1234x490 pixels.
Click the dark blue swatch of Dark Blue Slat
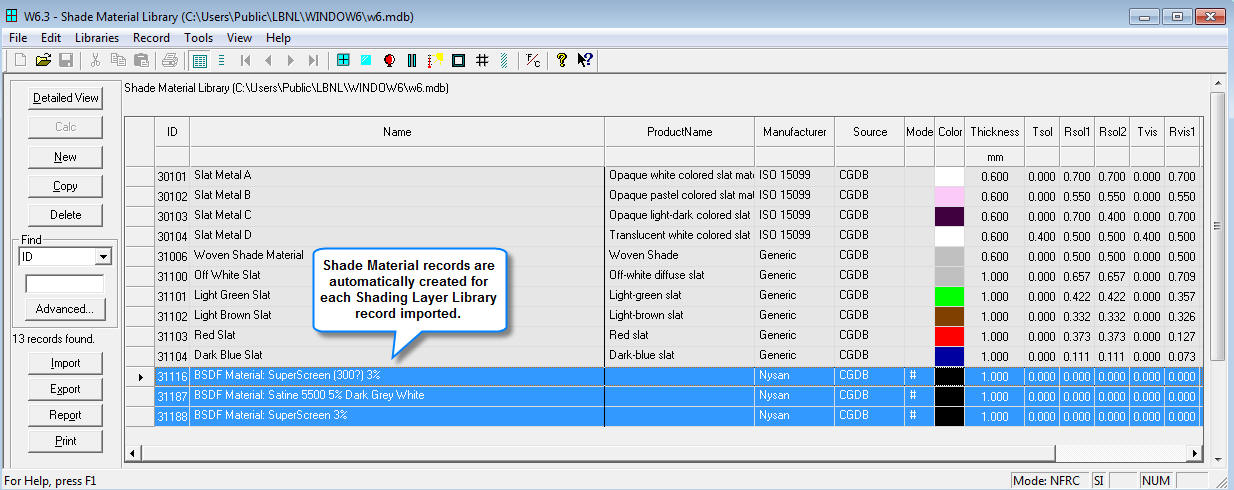click(x=950, y=356)
